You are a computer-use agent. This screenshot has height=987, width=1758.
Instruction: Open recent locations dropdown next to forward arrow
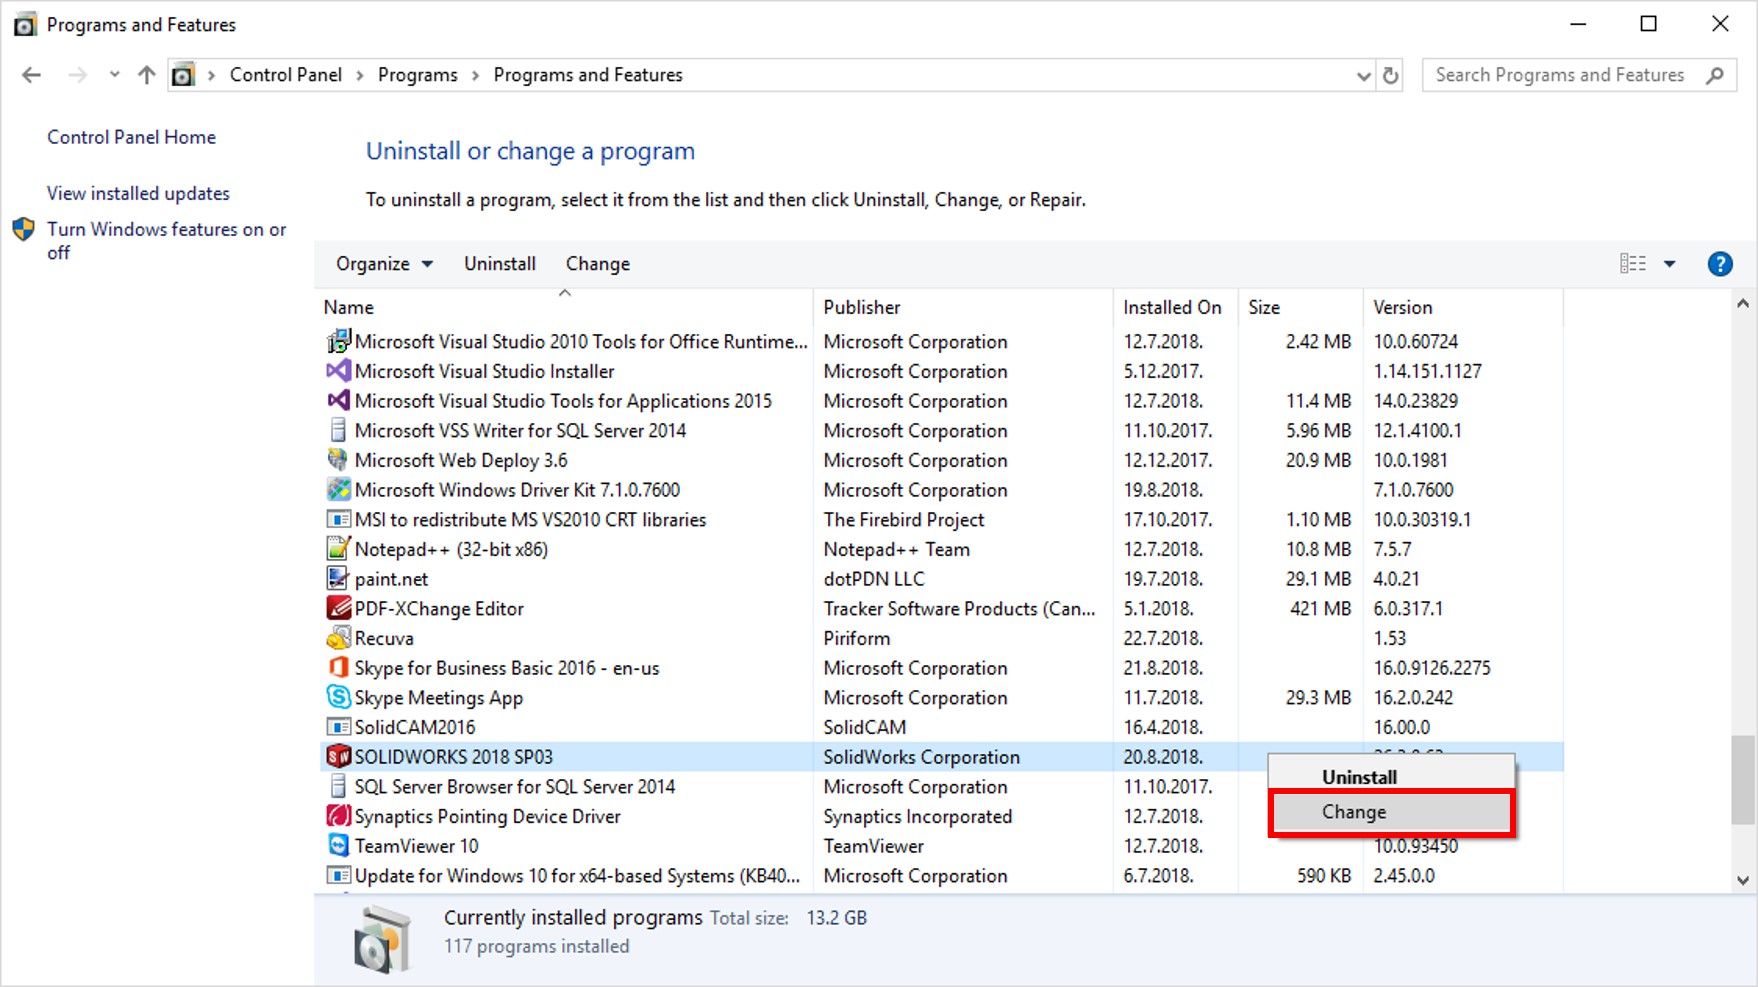[x=114, y=75]
